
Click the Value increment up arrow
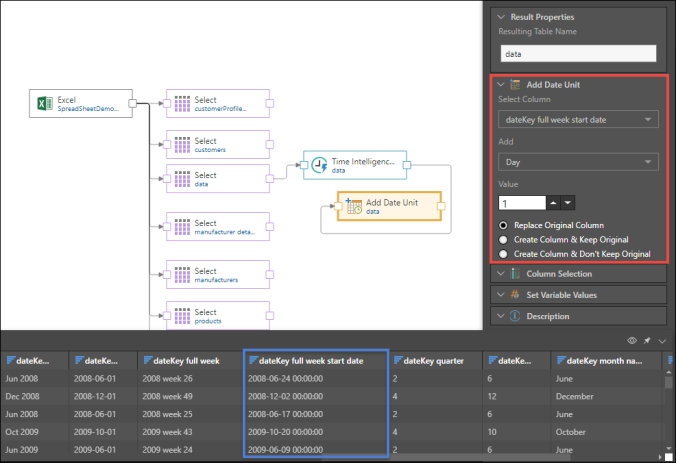[x=554, y=203]
